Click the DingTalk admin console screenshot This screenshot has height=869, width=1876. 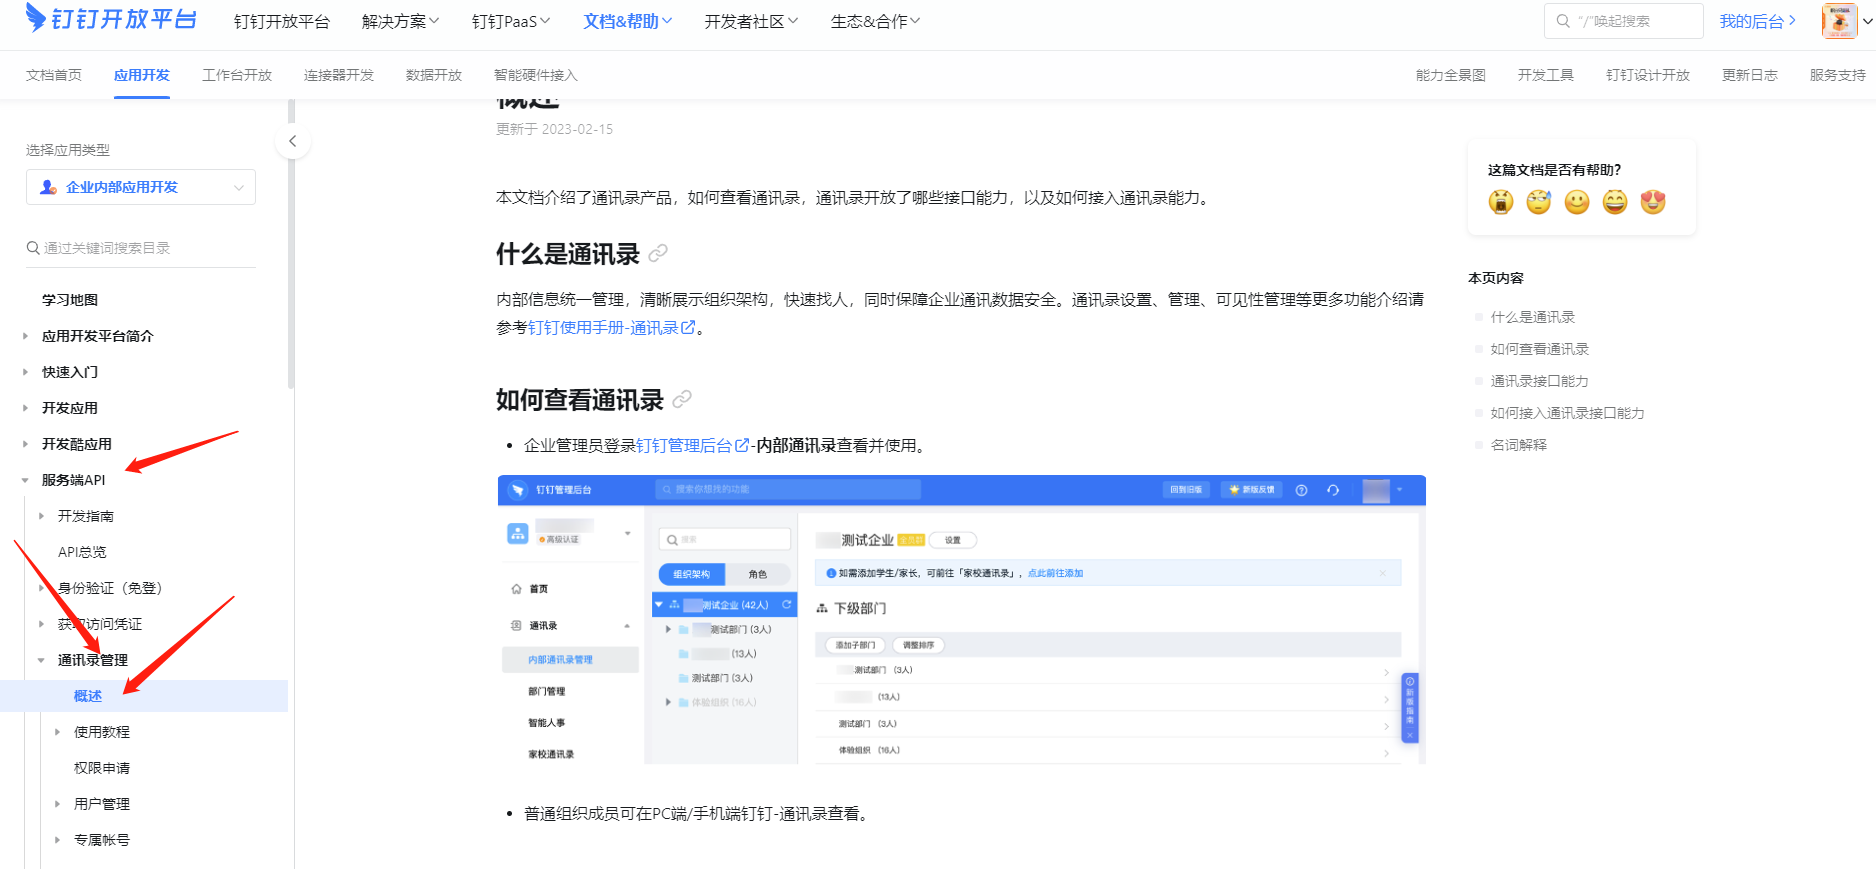[962, 620]
